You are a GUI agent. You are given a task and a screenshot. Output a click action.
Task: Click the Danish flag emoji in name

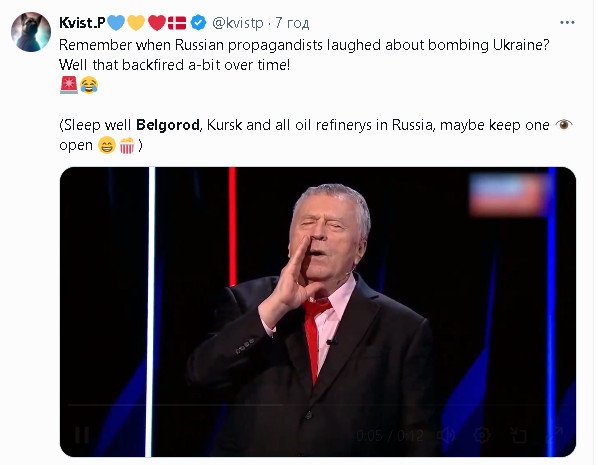(x=176, y=23)
